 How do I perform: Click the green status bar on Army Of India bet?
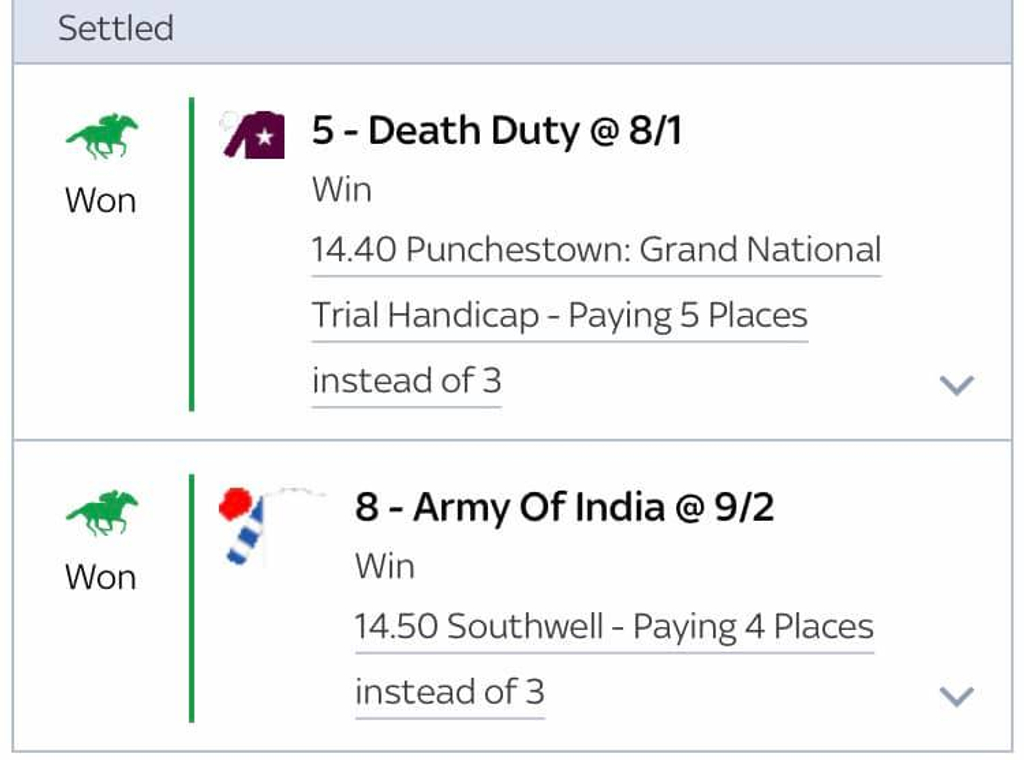[x=191, y=598]
